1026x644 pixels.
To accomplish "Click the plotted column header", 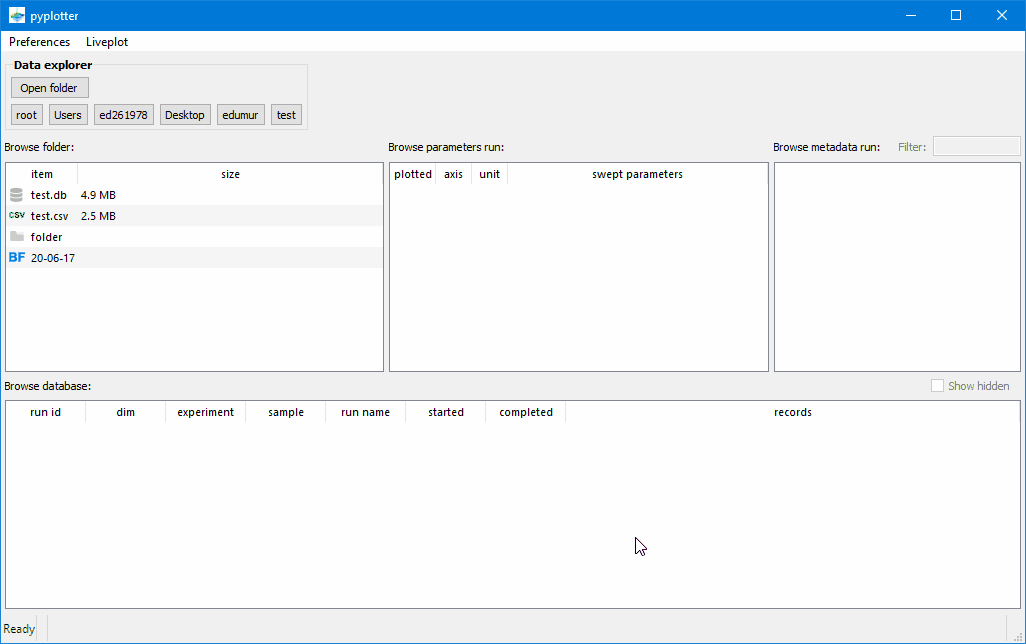I will point(413,174).
